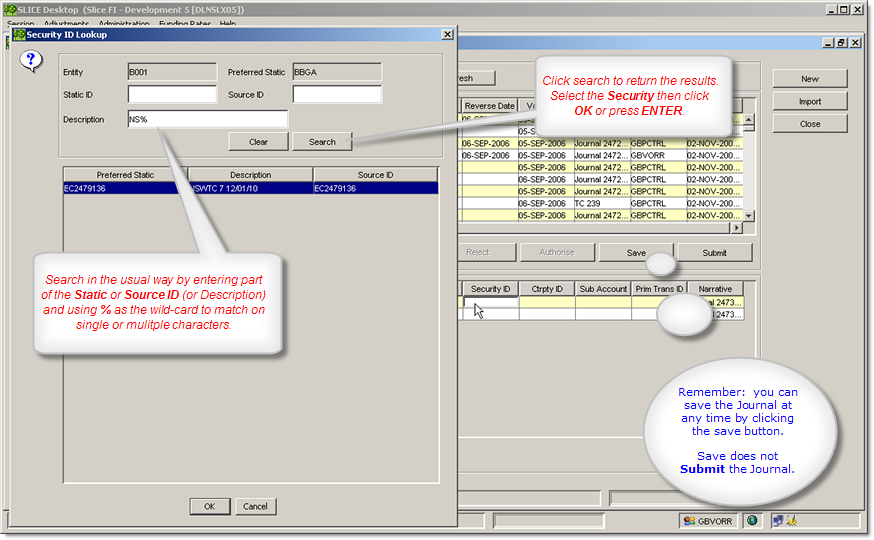Click the Description field containing NS%

click(x=208, y=119)
